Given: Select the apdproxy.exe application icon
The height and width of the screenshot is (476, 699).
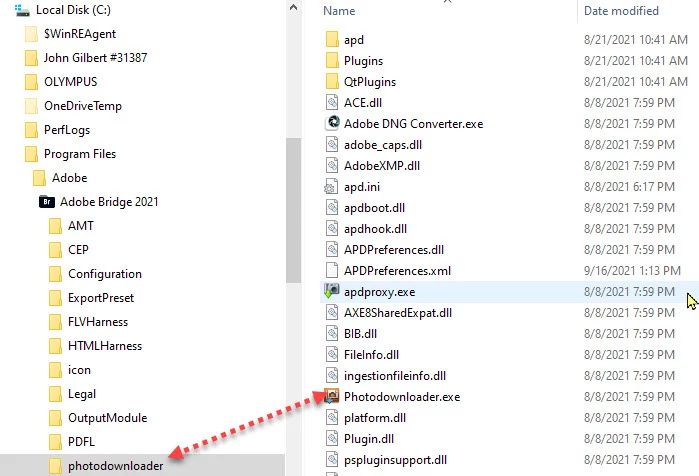Looking at the screenshot, I should 332,291.
